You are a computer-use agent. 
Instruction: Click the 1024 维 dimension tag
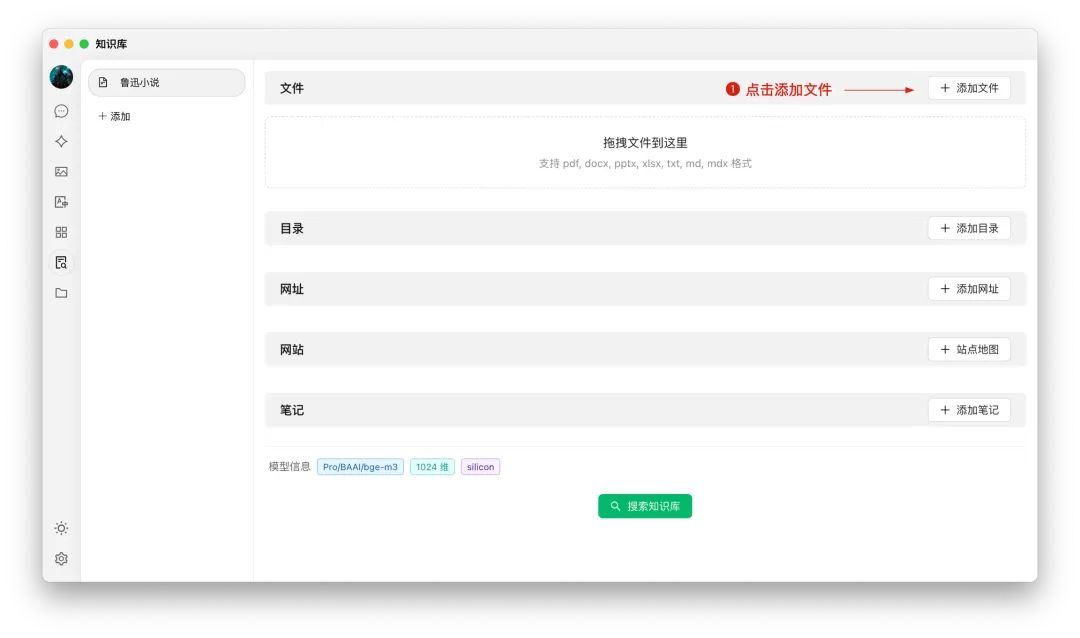(432, 467)
